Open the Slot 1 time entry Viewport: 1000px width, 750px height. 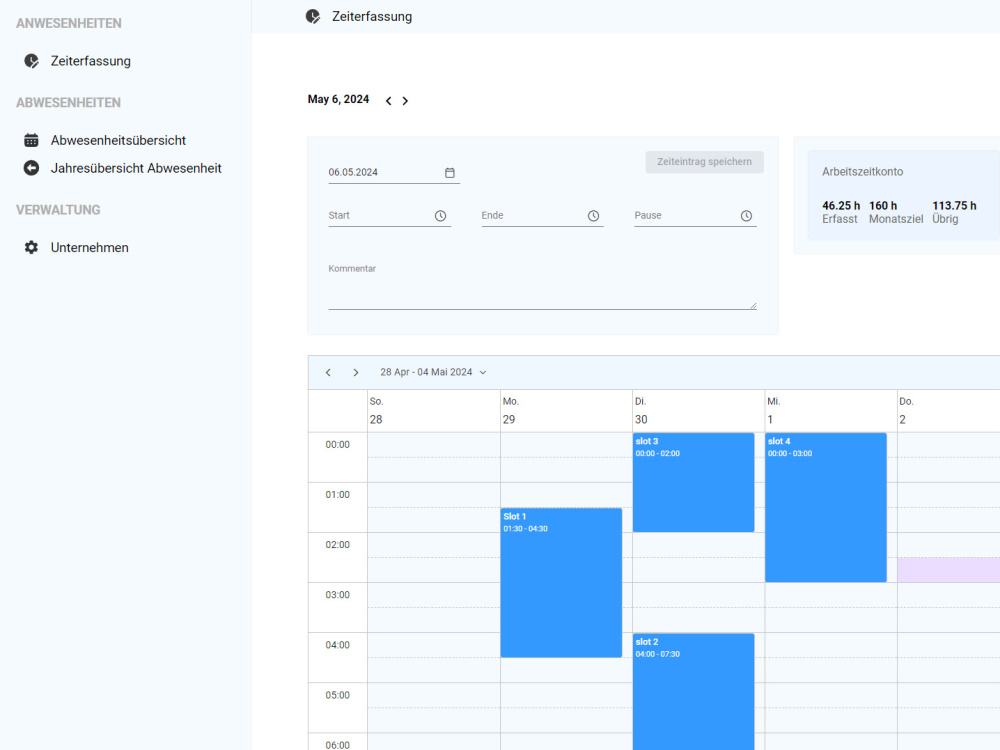561,582
